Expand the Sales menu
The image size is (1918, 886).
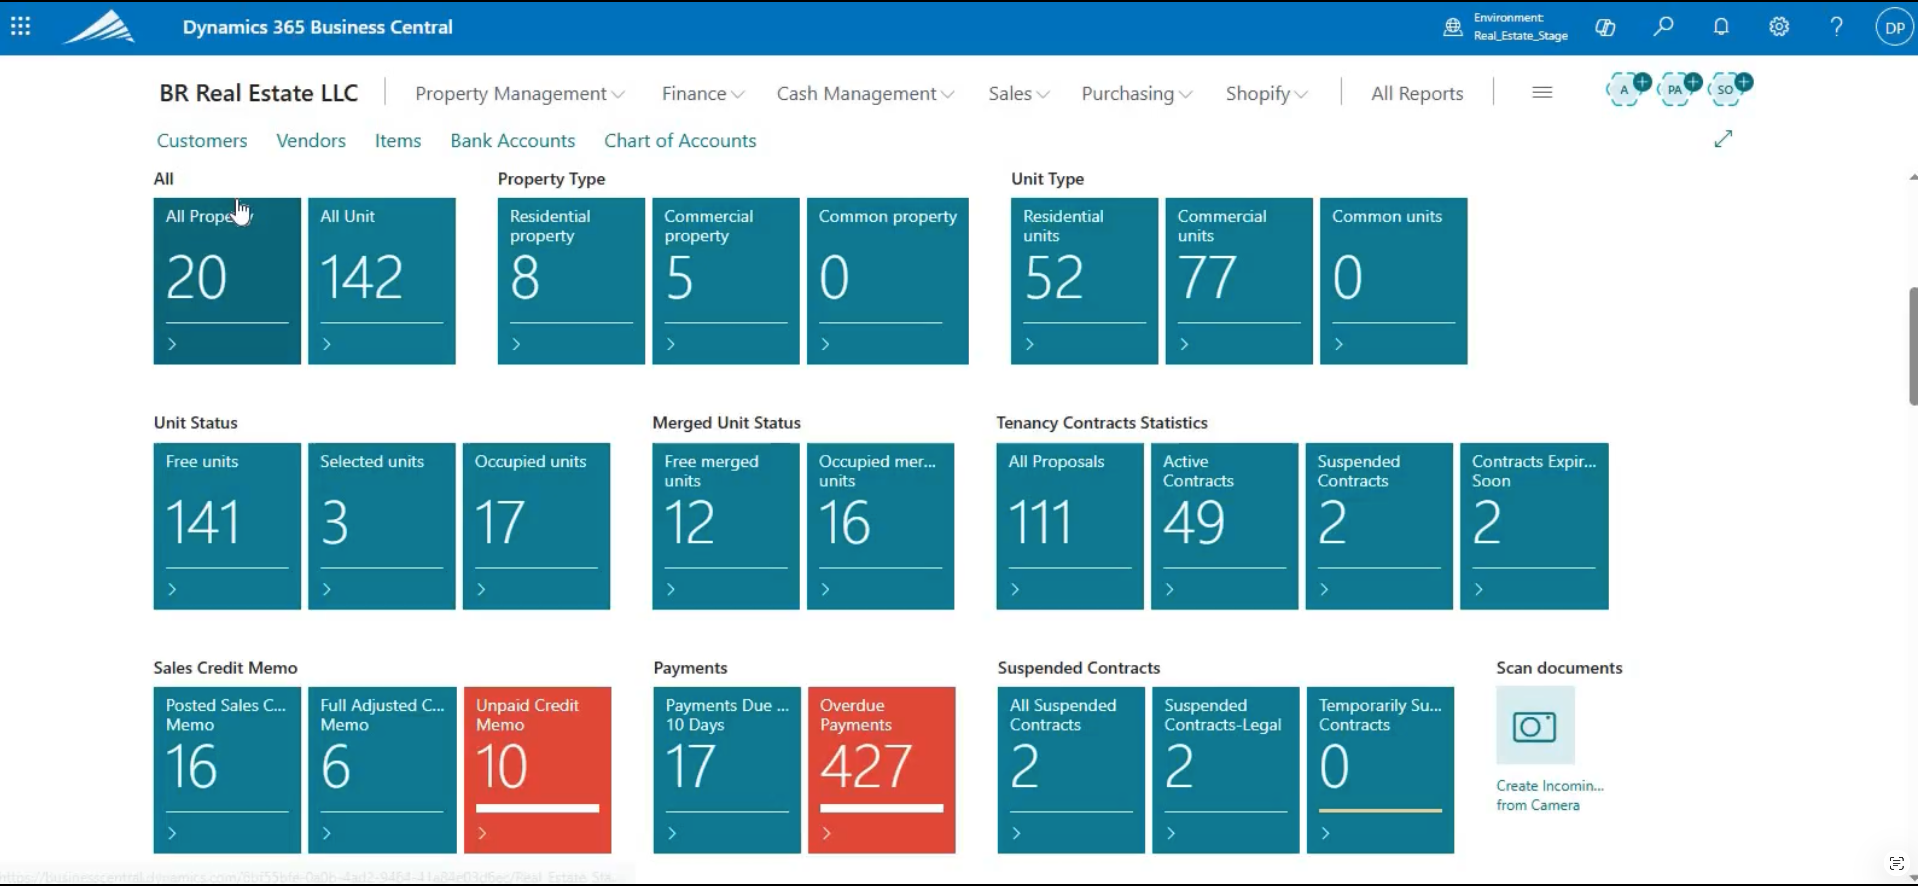point(1019,93)
